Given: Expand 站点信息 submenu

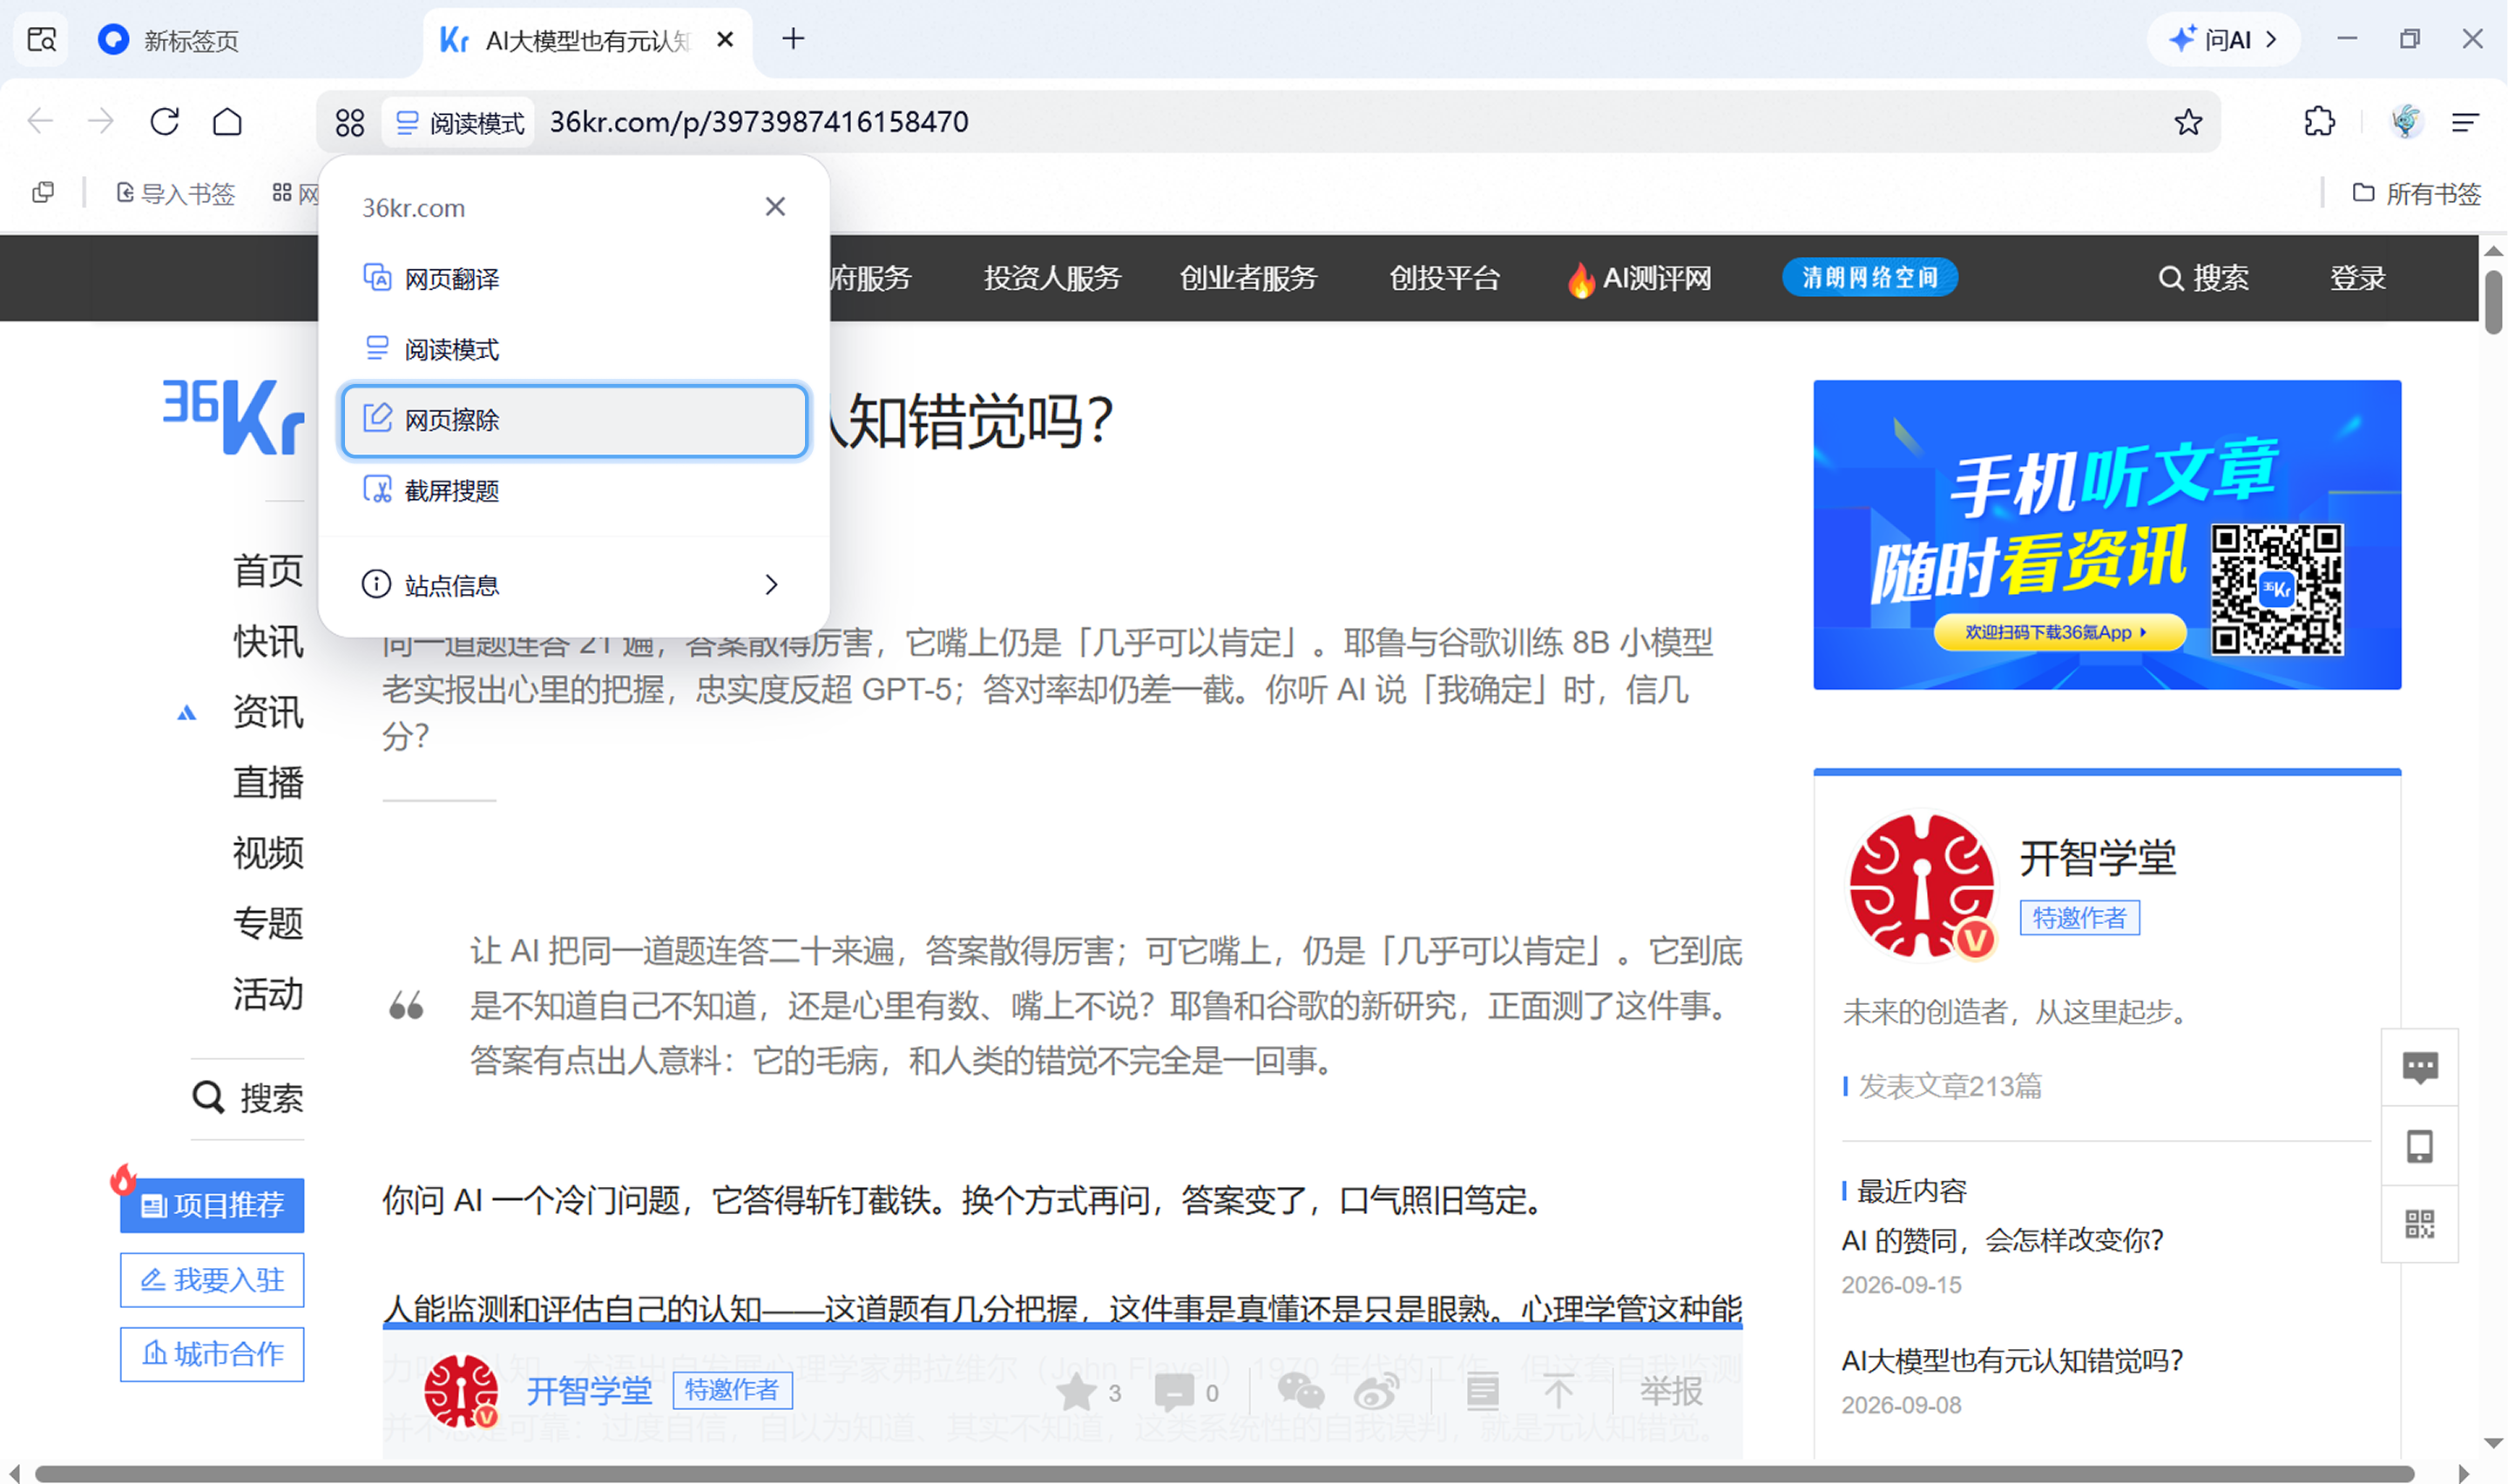Looking at the screenshot, I should [x=574, y=585].
